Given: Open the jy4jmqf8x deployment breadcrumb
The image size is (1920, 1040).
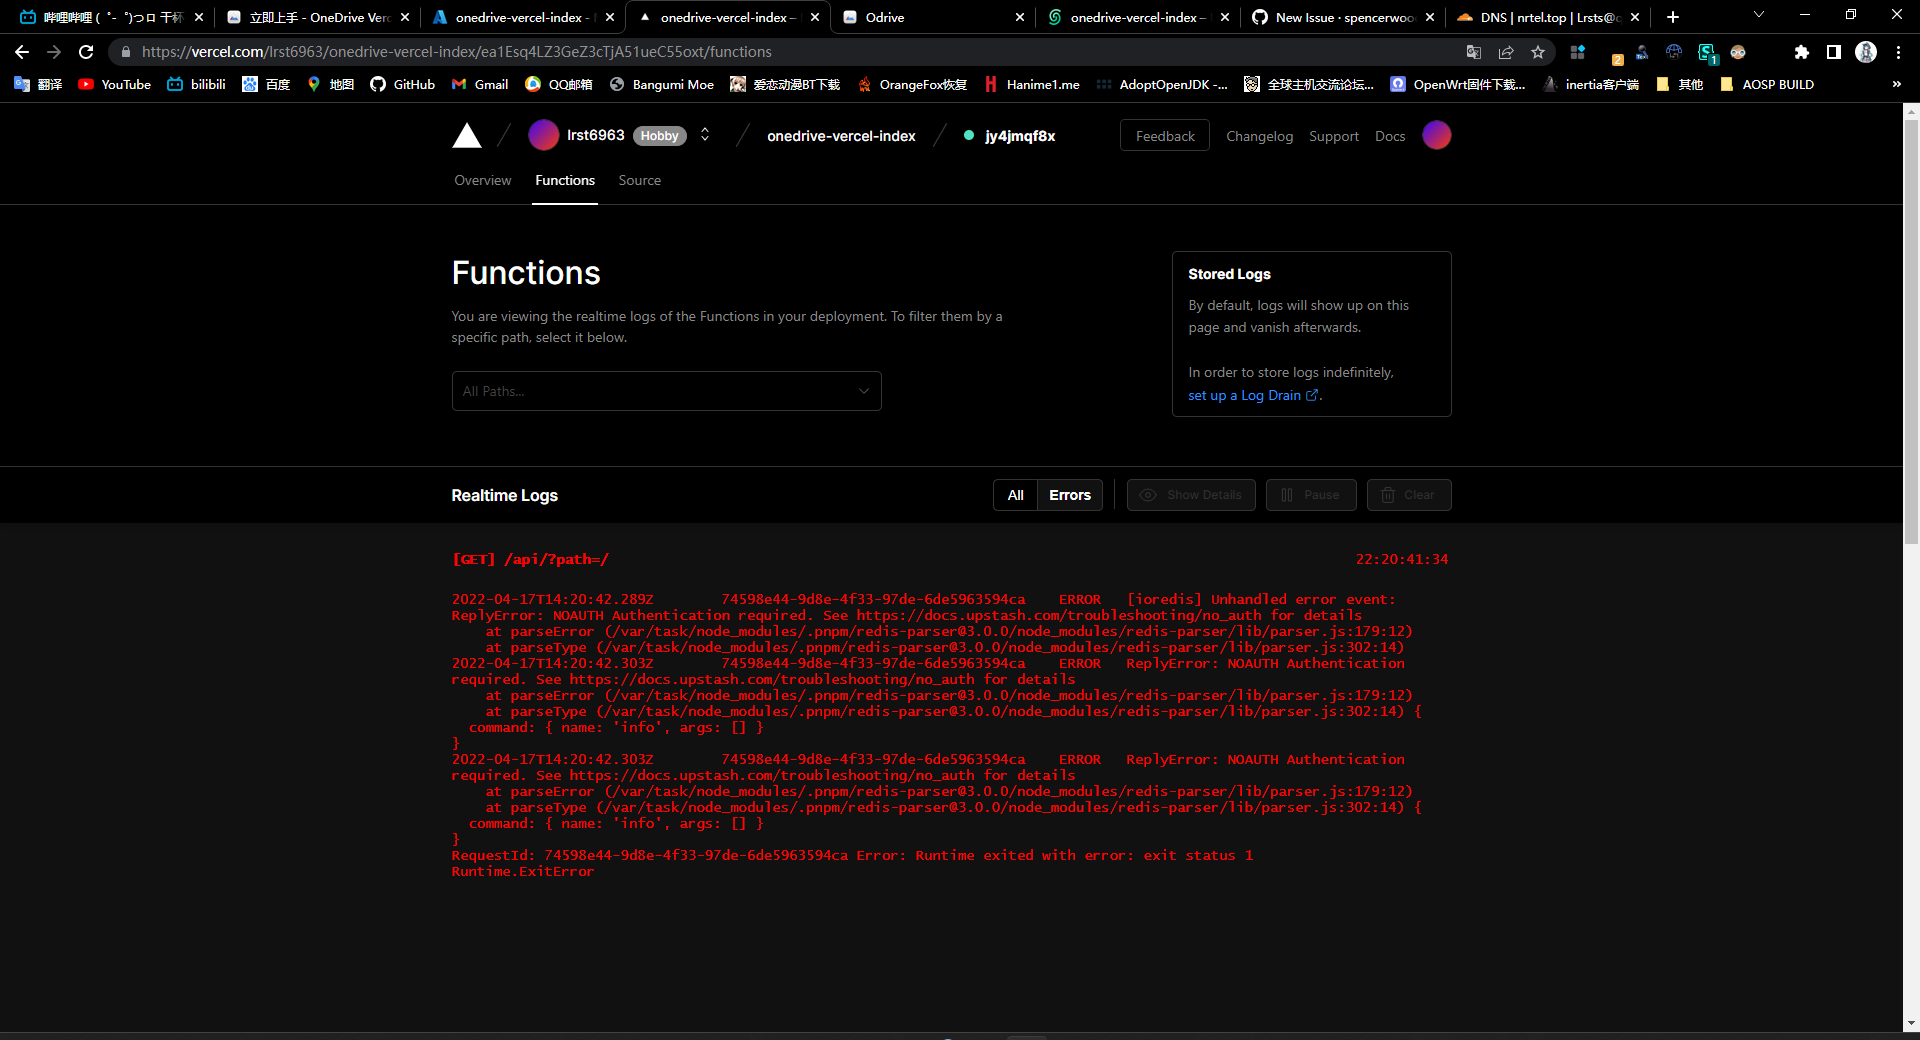Looking at the screenshot, I should point(1020,136).
